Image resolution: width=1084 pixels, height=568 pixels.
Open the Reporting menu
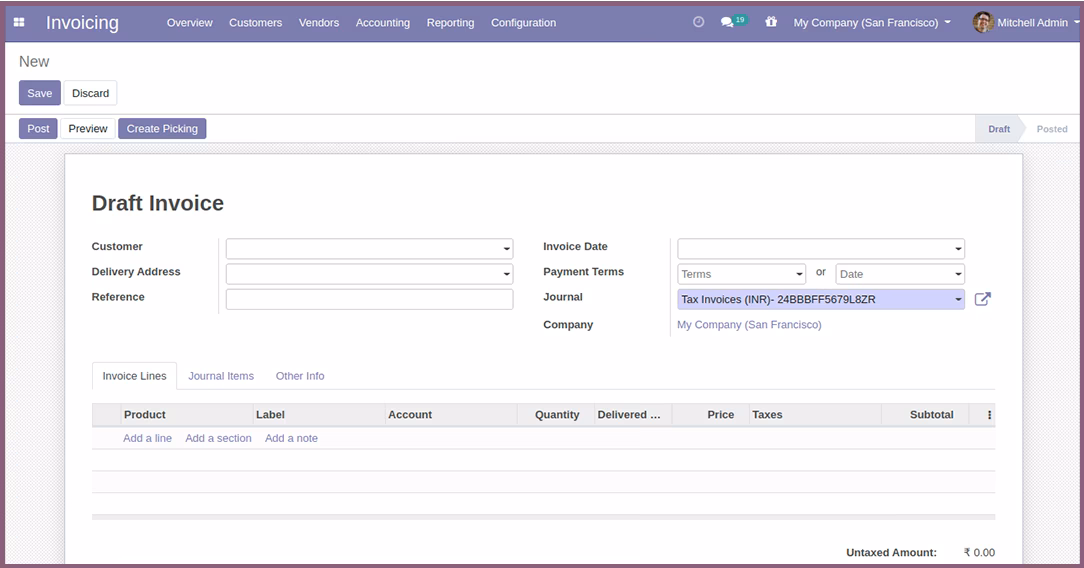click(450, 22)
